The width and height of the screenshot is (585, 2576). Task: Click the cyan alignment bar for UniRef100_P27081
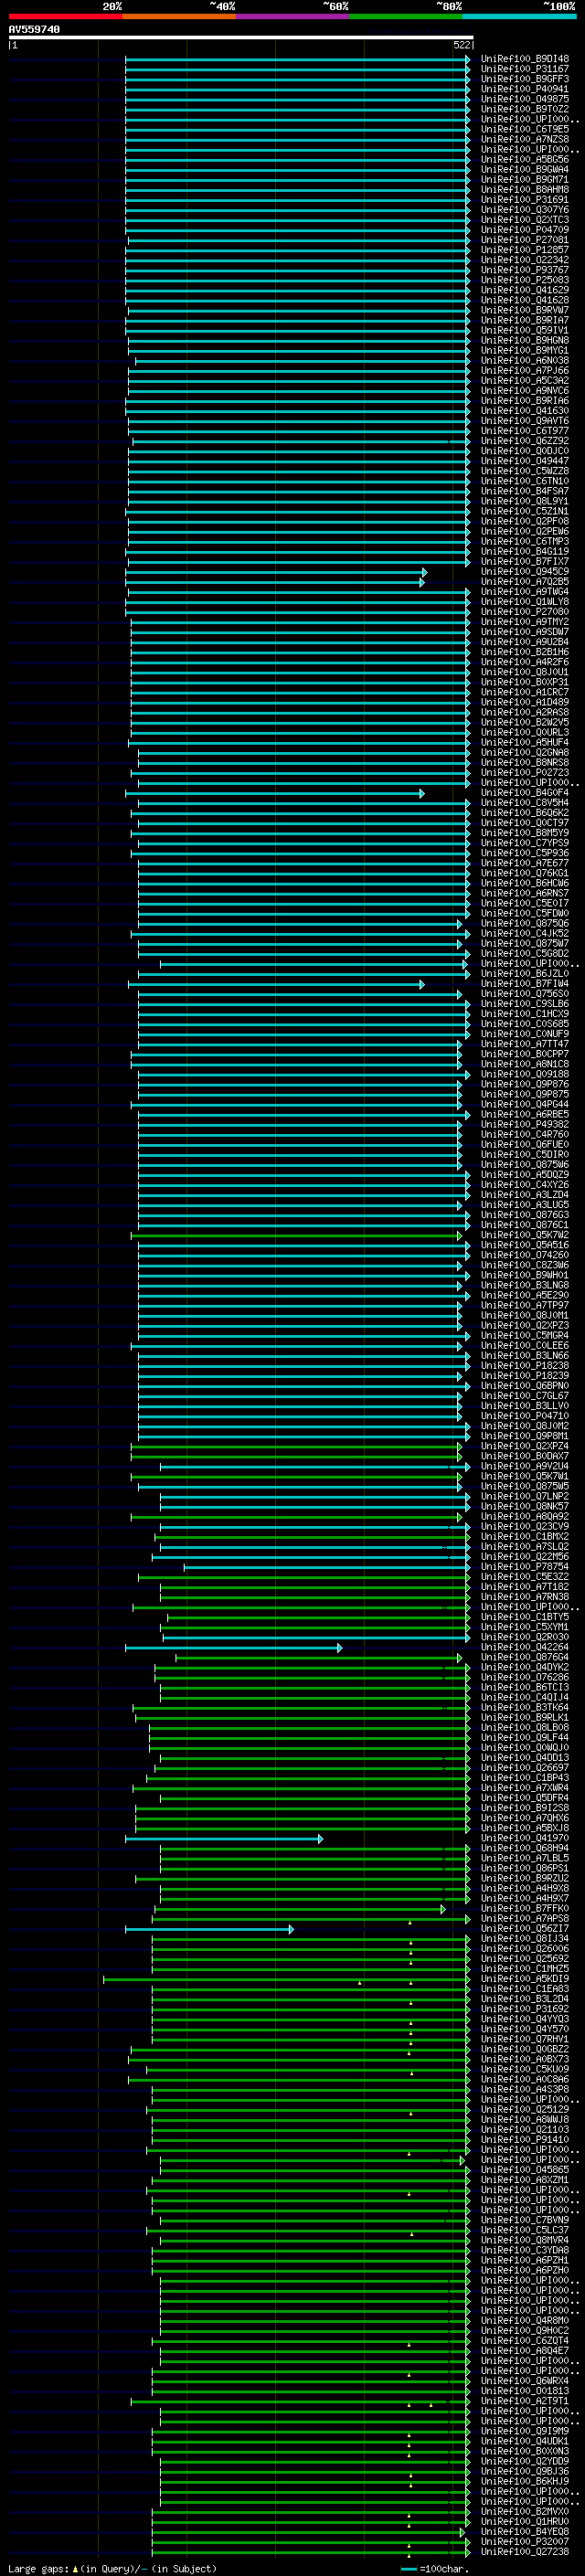[299, 240]
